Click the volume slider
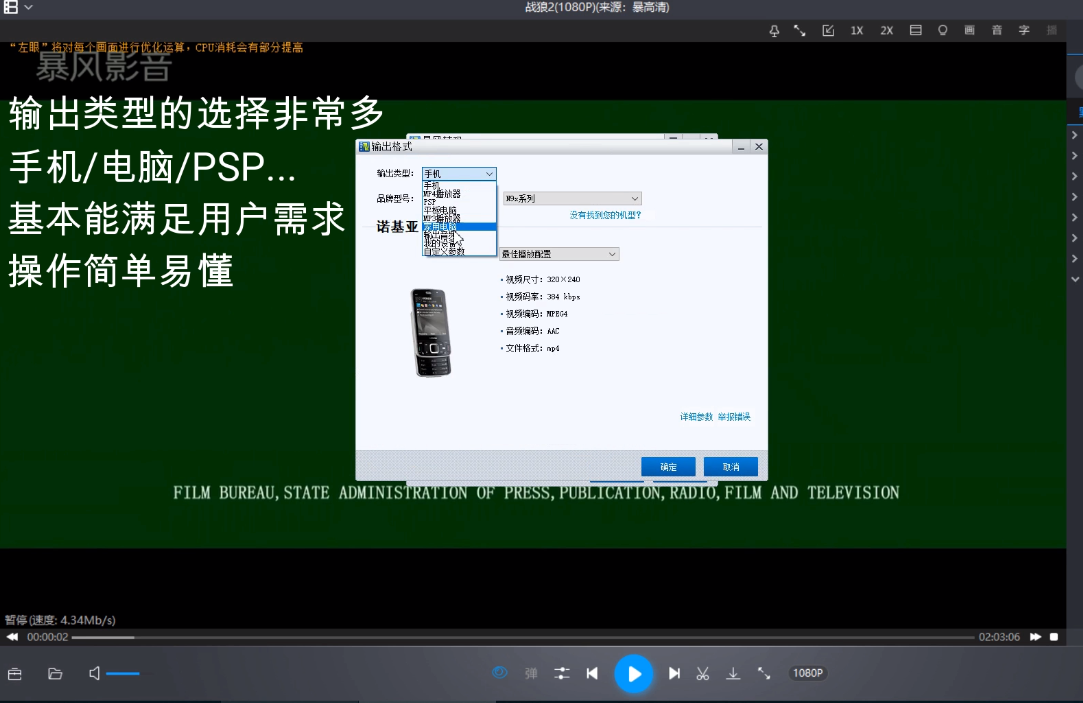Image resolution: width=1083 pixels, height=703 pixels. tap(125, 673)
